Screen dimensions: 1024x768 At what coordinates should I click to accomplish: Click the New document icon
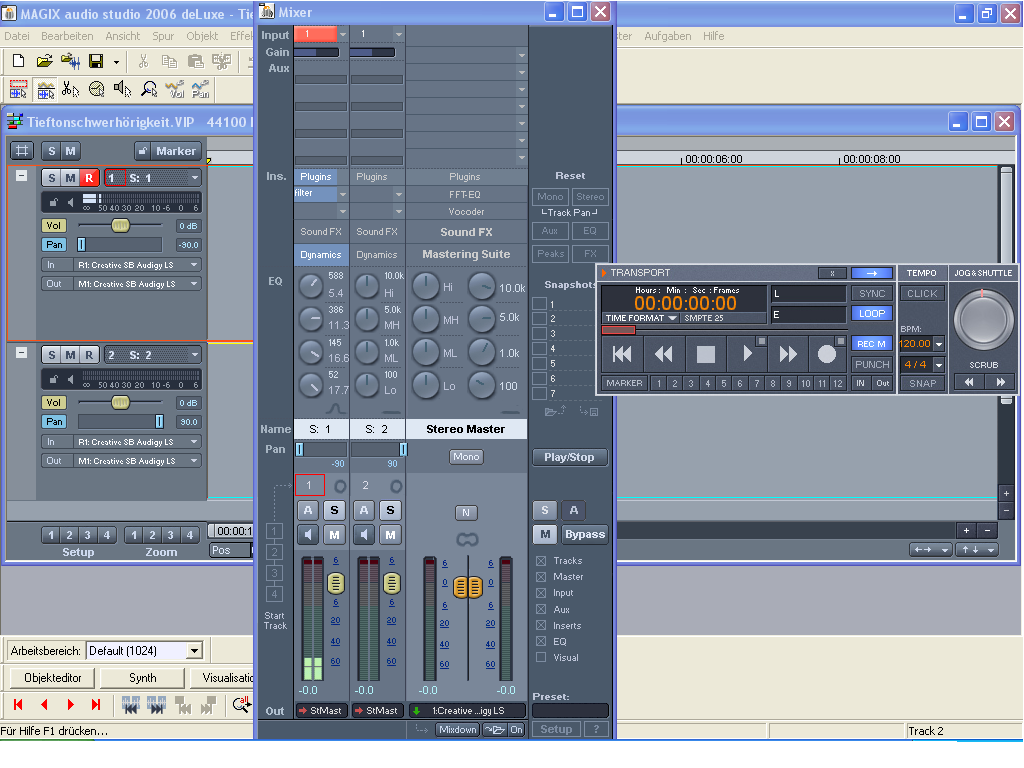(x=18, y=62)
